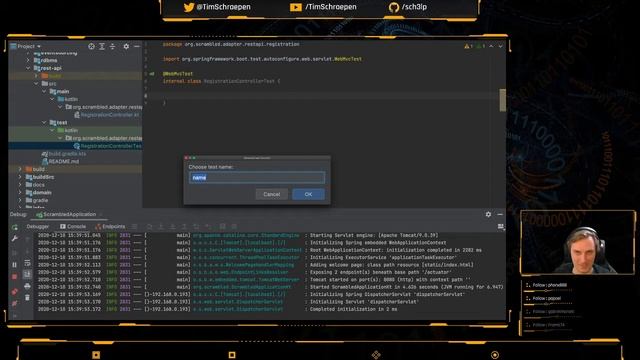
Task: Hide the Project panel with minus icon
Action: tap(137, 47)
